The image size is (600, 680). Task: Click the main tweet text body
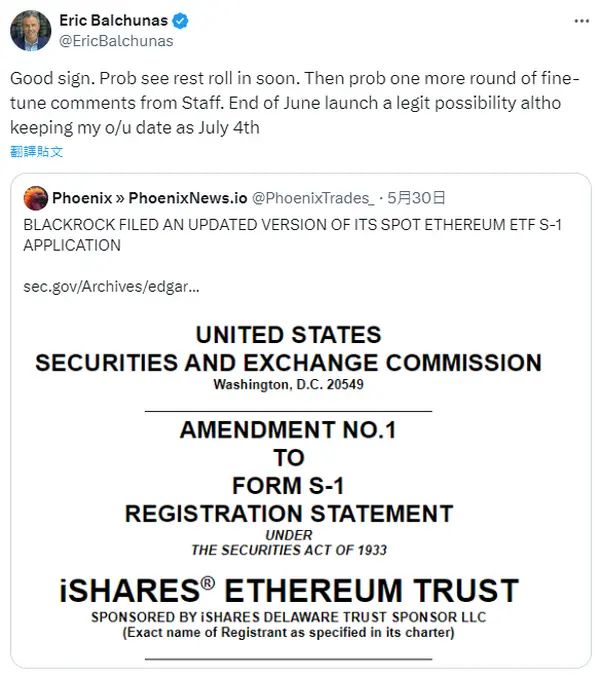[x=295, y=103]
